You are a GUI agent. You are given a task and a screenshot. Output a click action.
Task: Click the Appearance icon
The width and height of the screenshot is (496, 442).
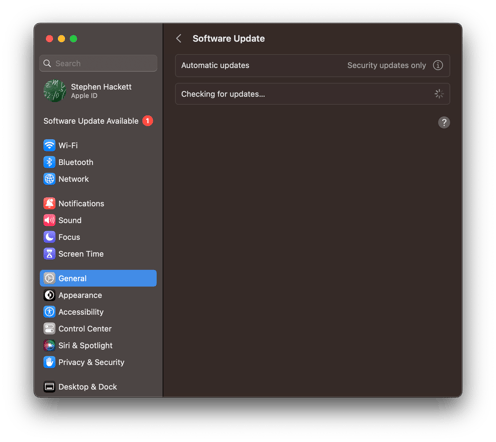click(49, 295)
